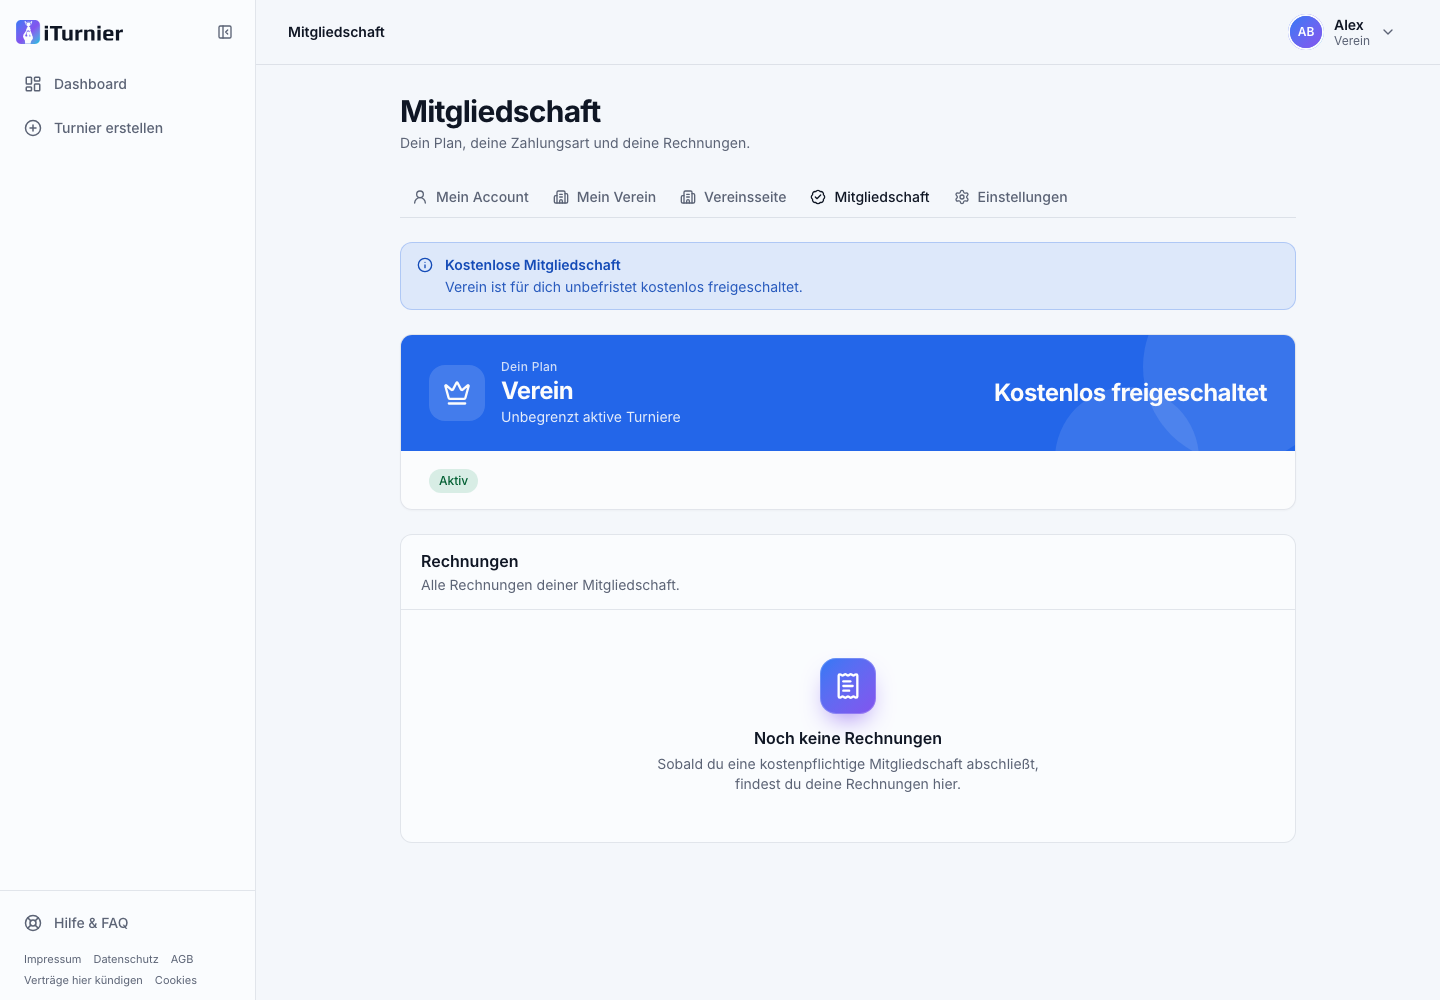
Task: Choose Turnier erstellen in the sidebar
Action: pyautogui.click(x=128, y=128)
